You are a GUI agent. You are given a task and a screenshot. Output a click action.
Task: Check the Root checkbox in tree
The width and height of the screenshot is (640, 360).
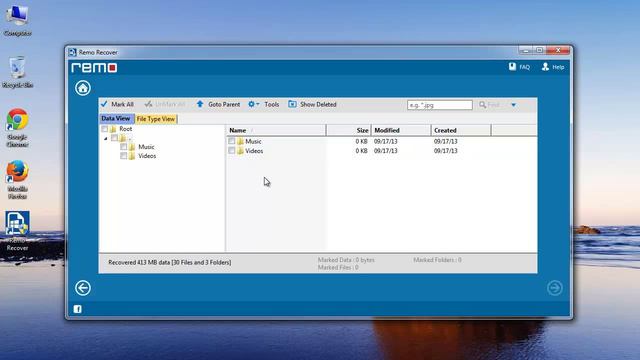[104, 129]
